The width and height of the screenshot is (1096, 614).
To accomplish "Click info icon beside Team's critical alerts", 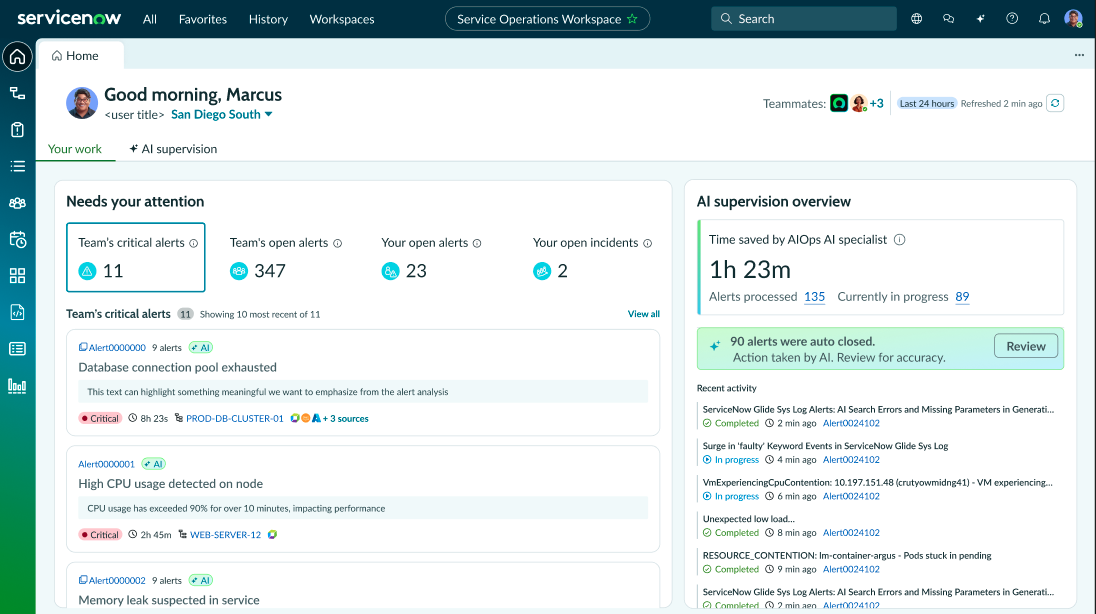I will (x=194, y=243).
